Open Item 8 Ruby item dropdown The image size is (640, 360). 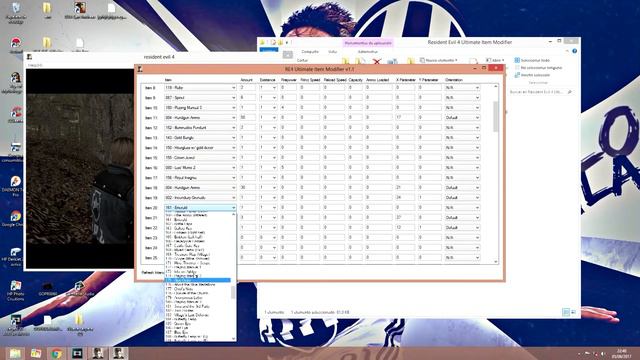coord(200,88)
